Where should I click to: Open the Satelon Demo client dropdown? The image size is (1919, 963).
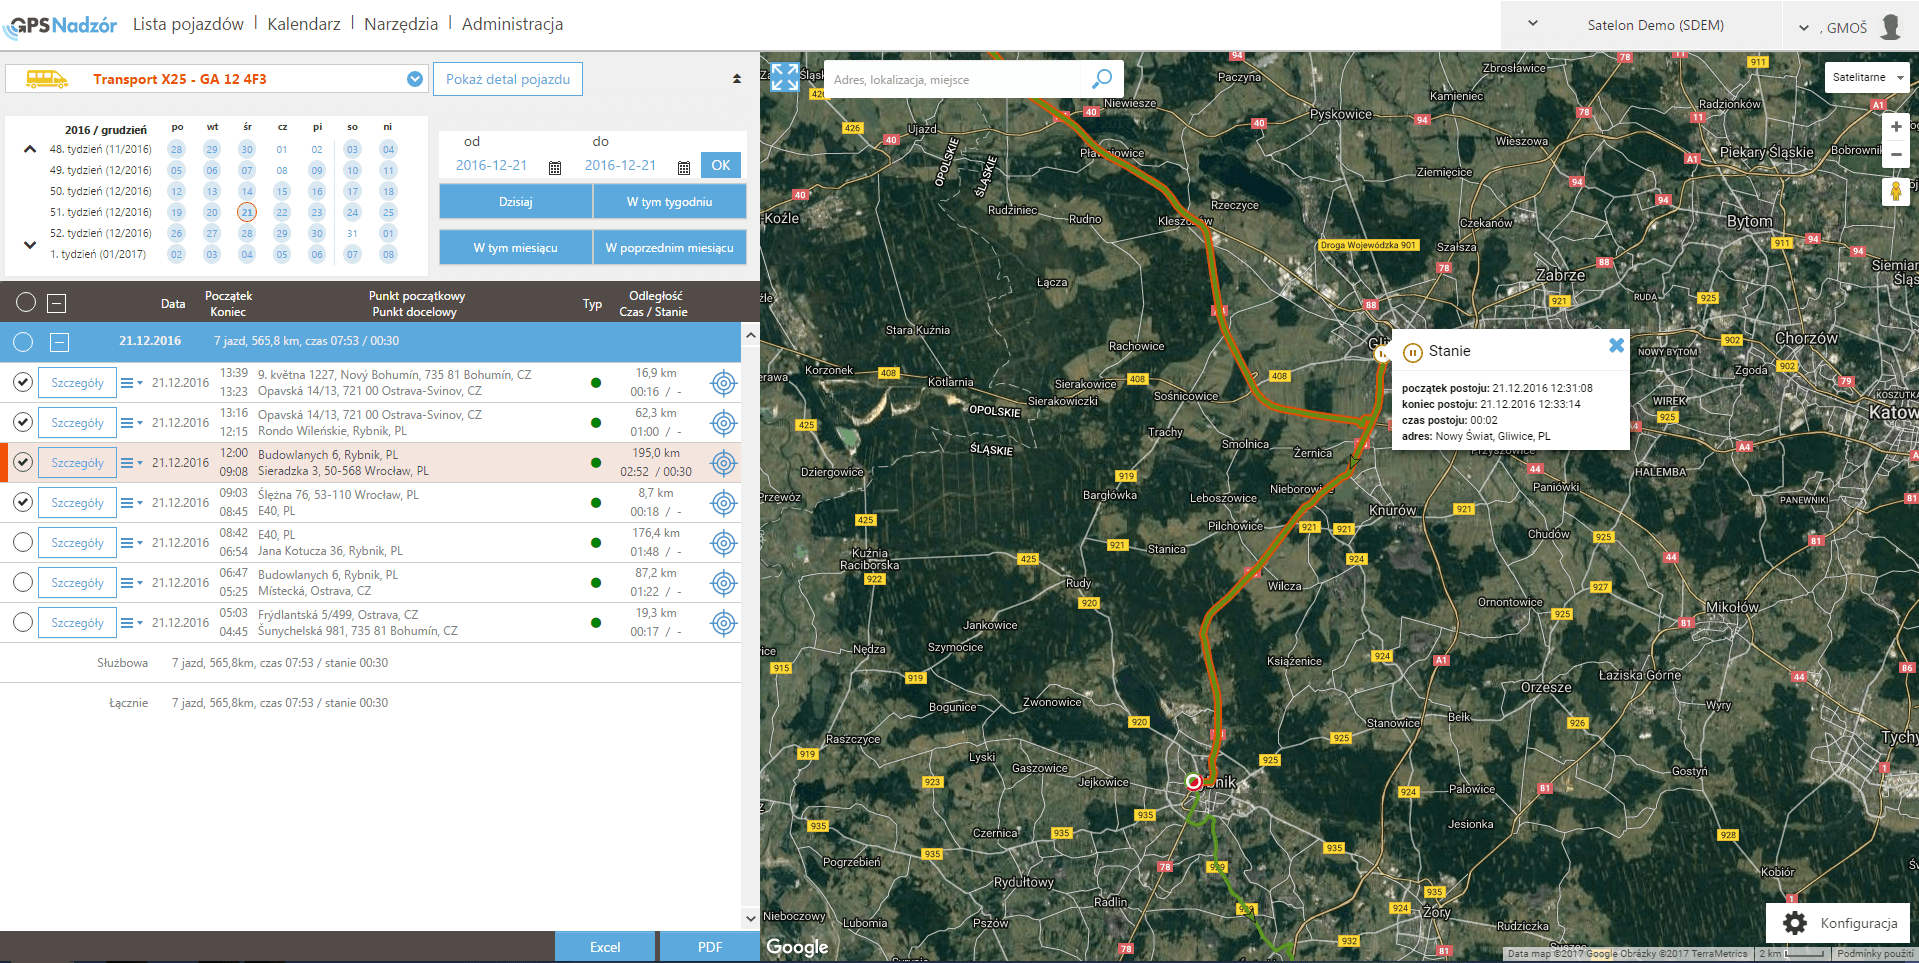pyautogui.click(x=1533, y=24)
